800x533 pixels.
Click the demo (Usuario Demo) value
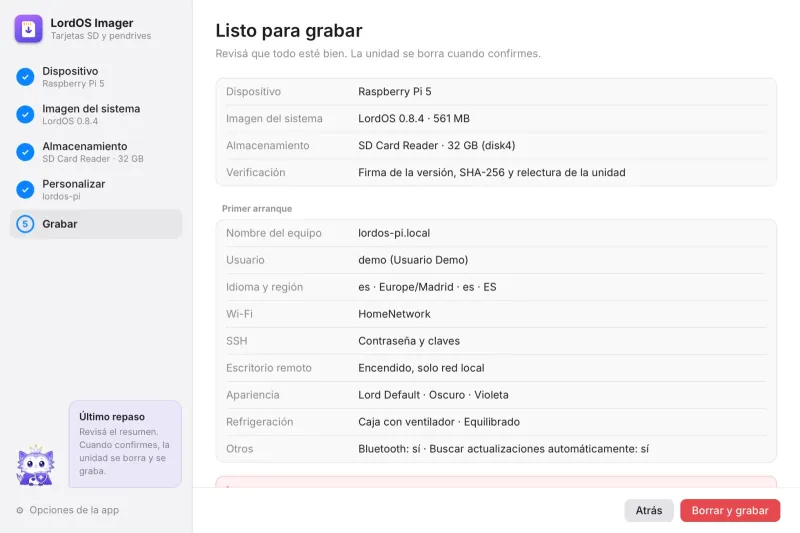(x=413, y=260)
